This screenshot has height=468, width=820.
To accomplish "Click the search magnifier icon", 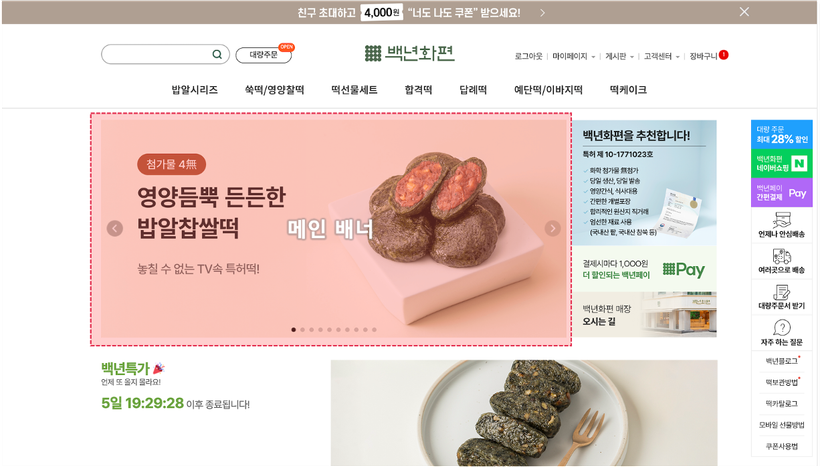I will point(217,54).
